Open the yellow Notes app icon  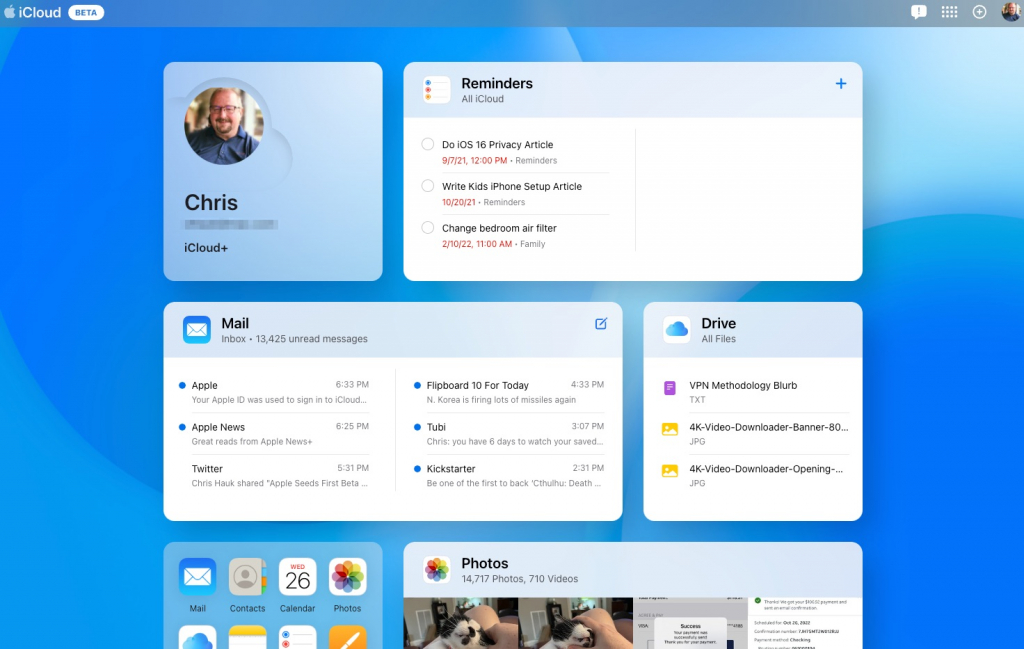pos(247,637)
